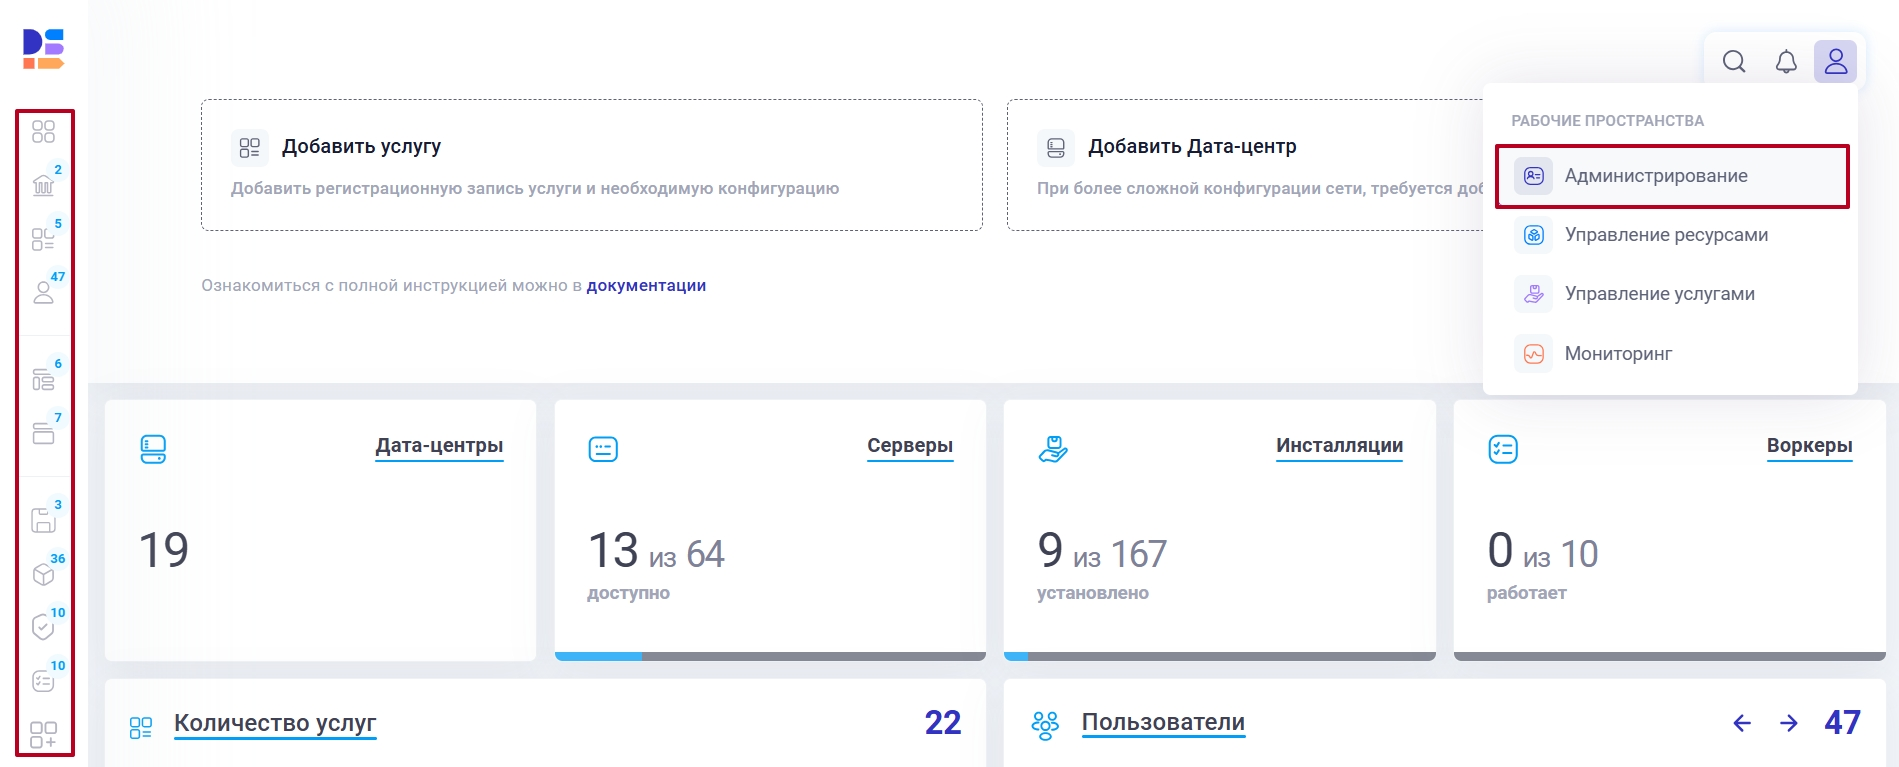
Task: Click the Дата-центры count 19
Action: 164,551
